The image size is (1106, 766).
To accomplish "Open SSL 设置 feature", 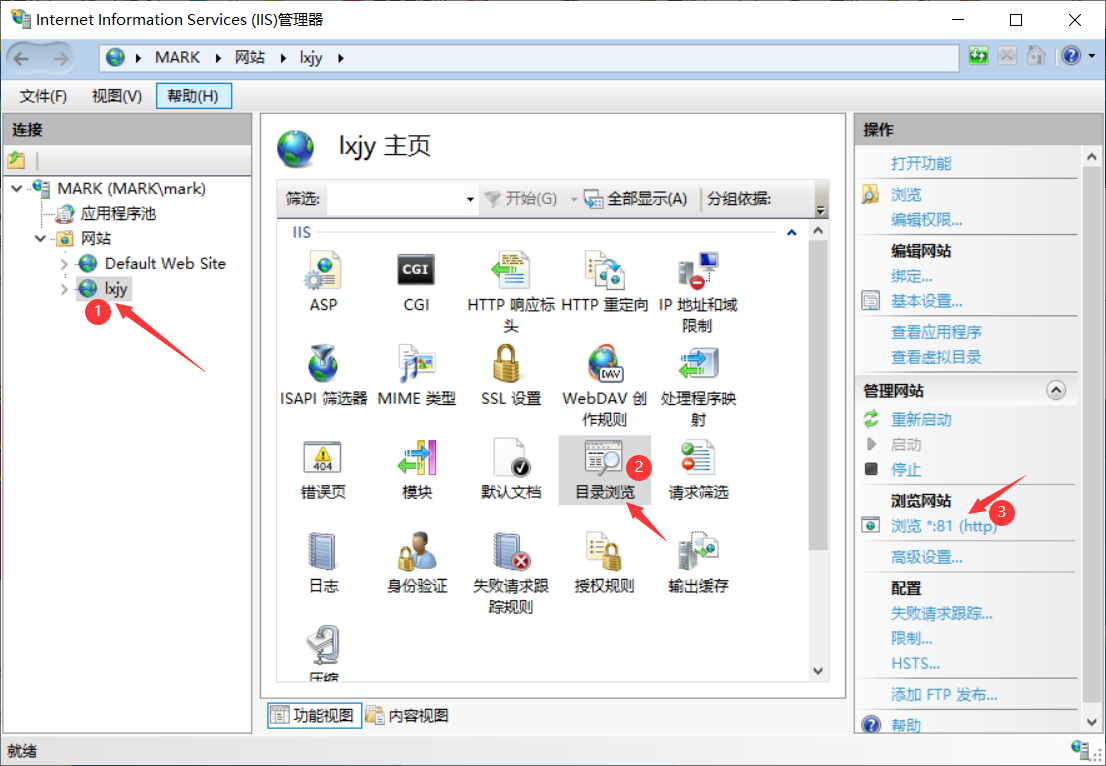I will point(511,375).
